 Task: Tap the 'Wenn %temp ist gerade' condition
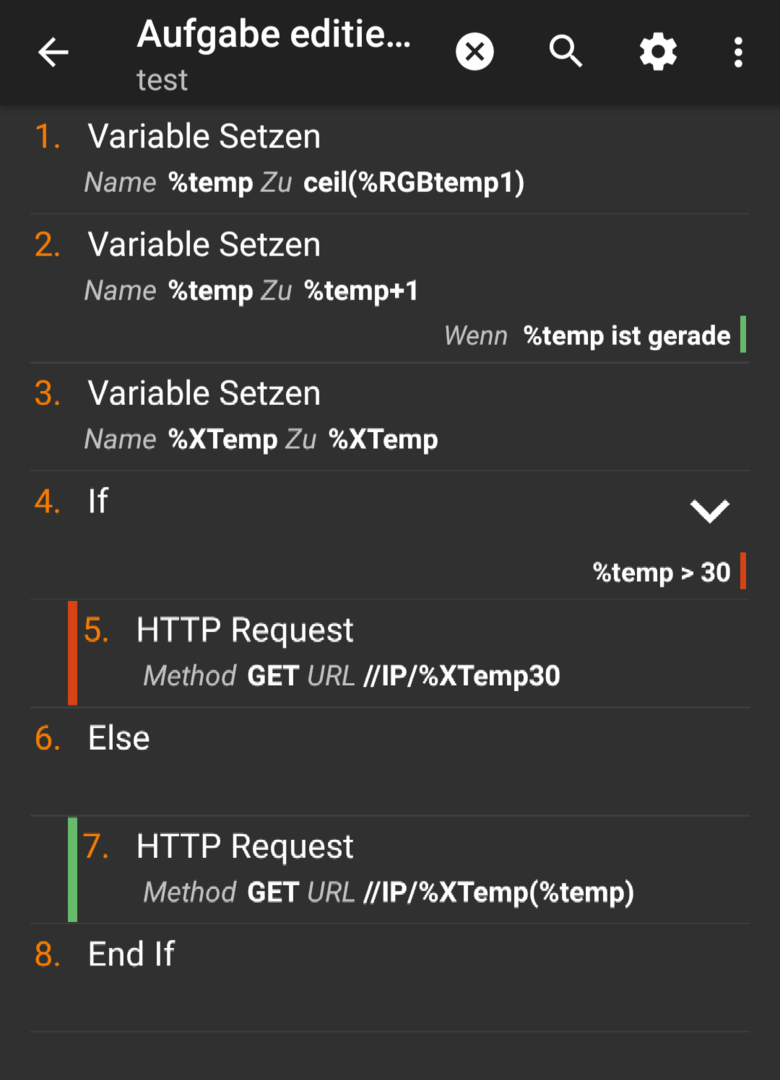(x=587, y=336)
